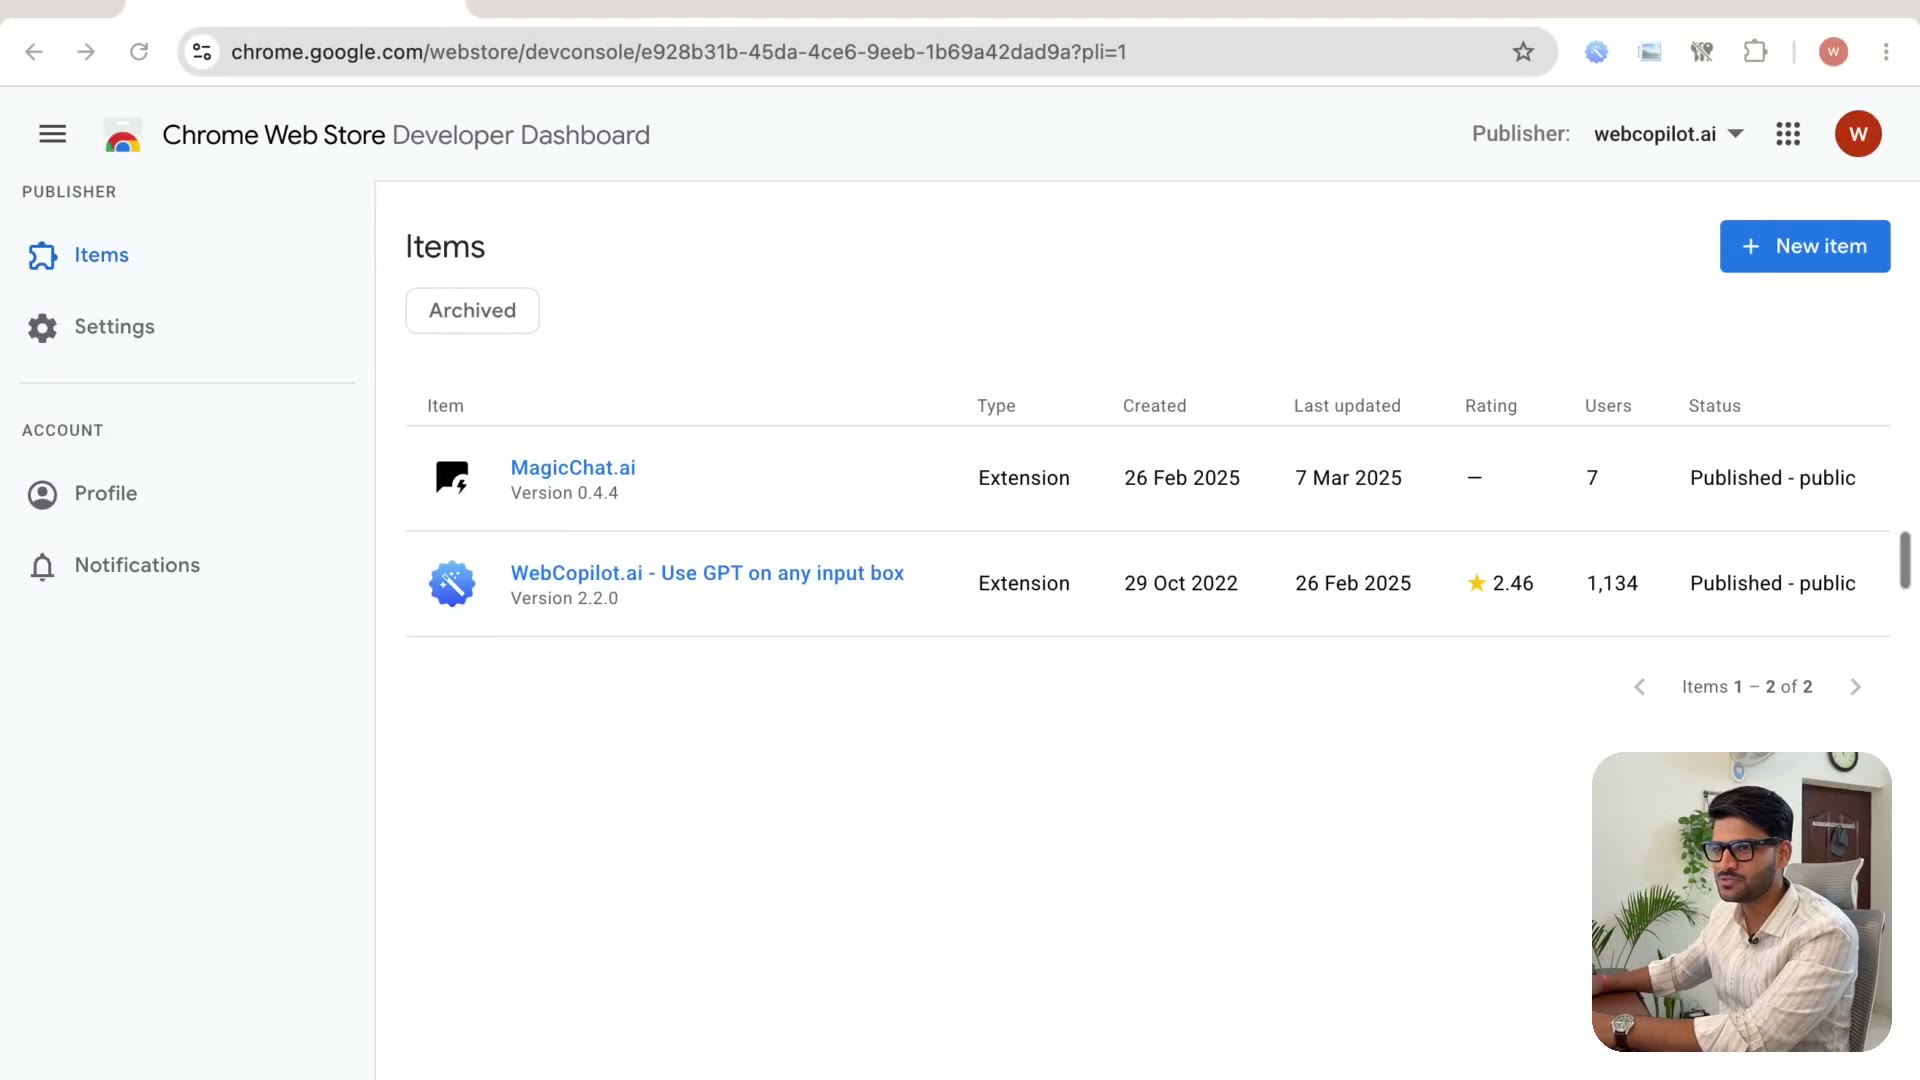The height and width of the screenshot is (1080, 1920).
Task: Click the Chrome Web Store rainbow logo
Action: 123,135
